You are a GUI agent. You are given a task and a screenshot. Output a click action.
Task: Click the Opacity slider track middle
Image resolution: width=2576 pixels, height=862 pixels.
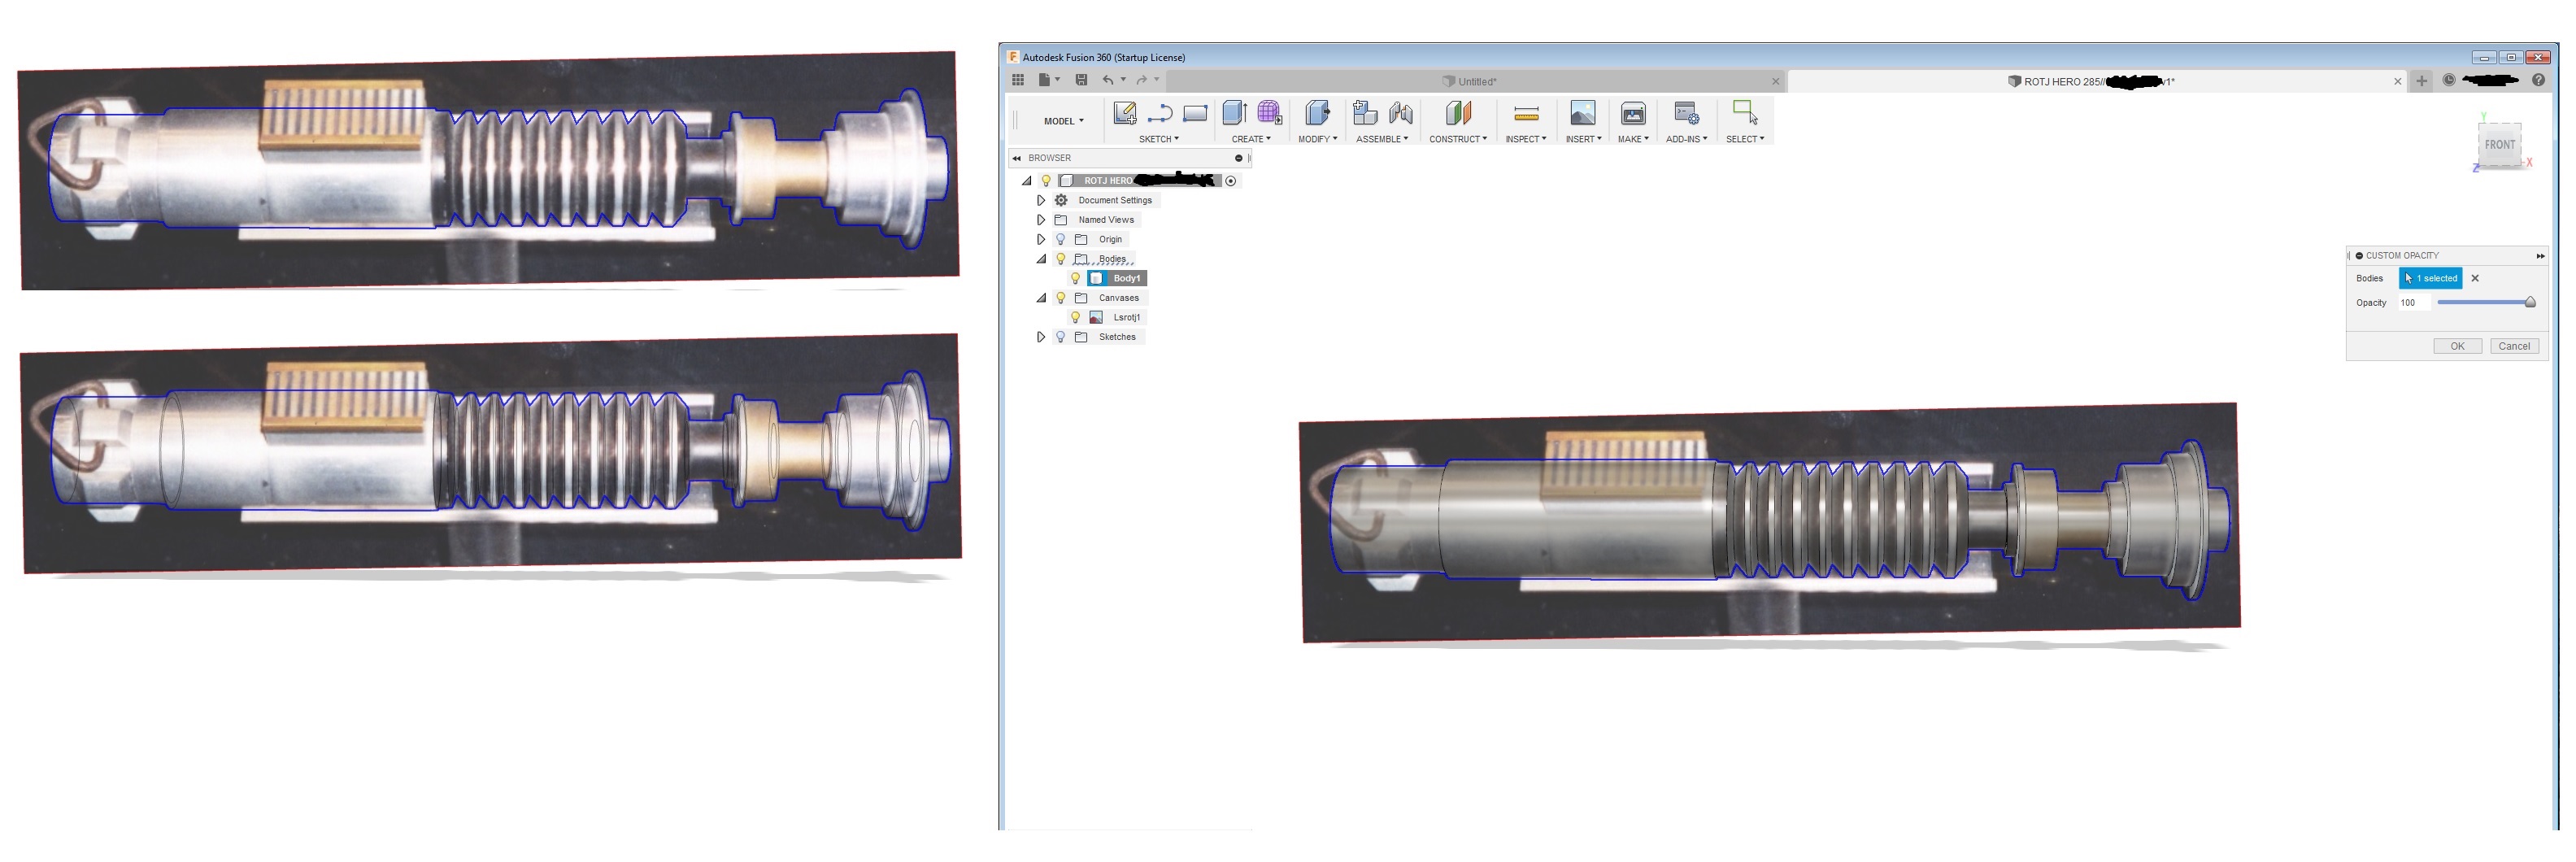pos(2484,302)
